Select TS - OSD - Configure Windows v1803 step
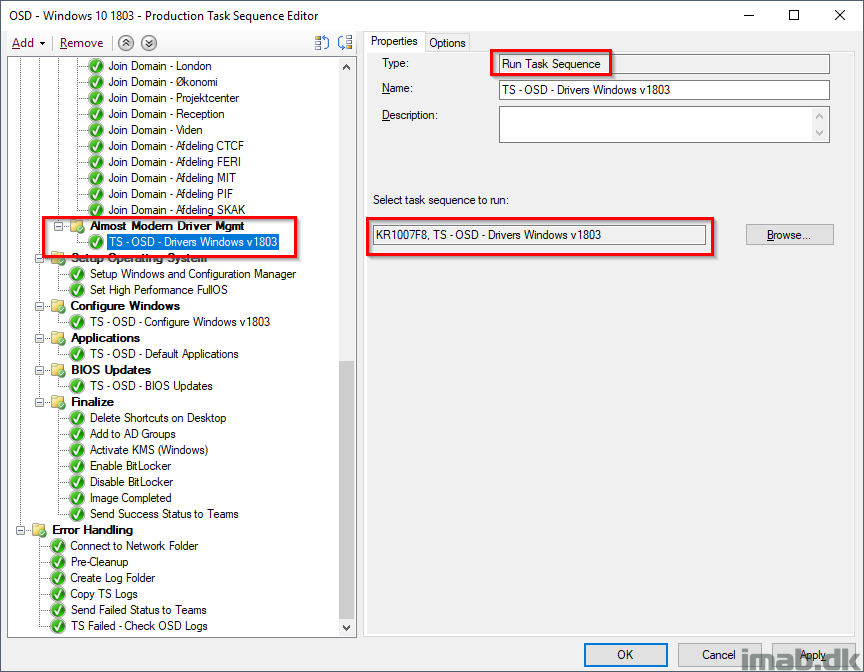This screenshot has height=672, width=864. [x=180, y=322]
